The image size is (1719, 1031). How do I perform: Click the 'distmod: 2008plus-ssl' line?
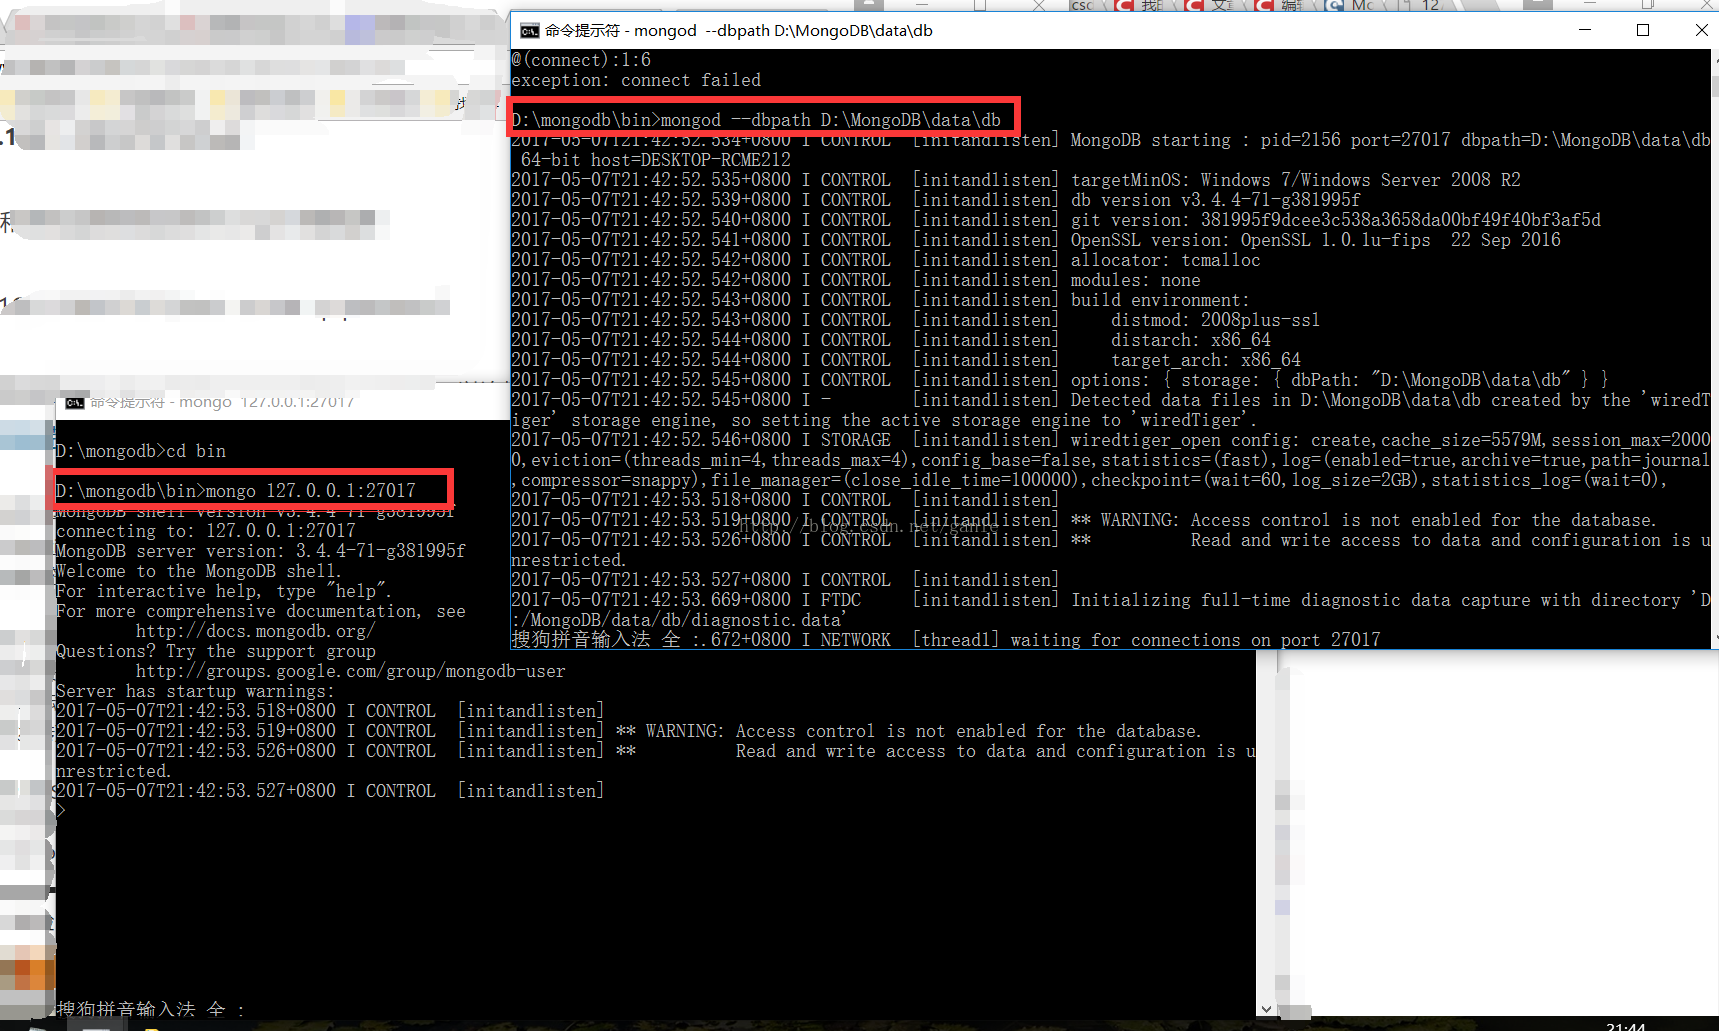tap(916, 320)
